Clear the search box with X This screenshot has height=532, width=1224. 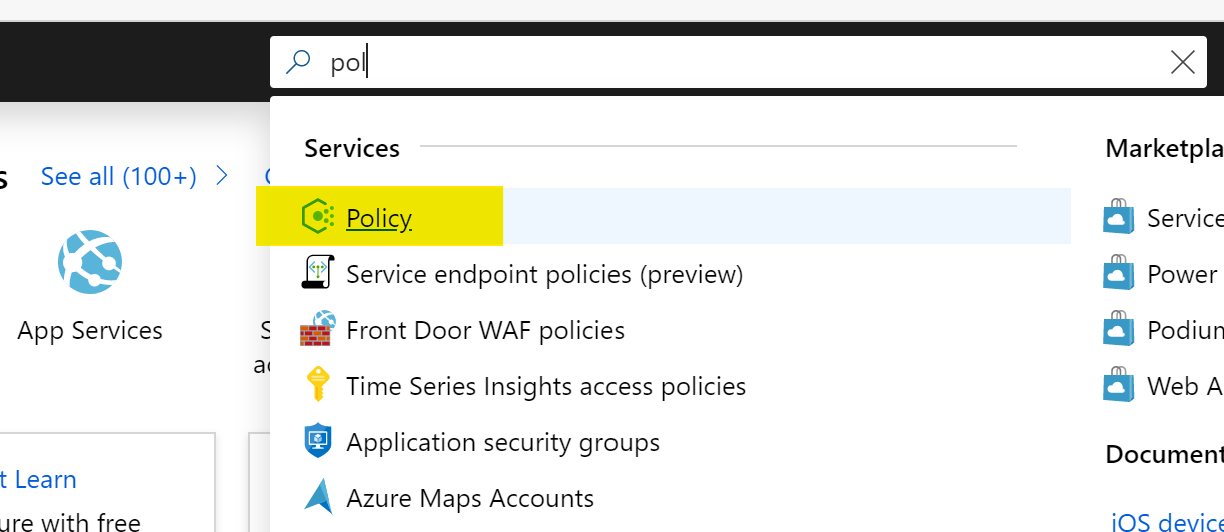(1182, 63)
